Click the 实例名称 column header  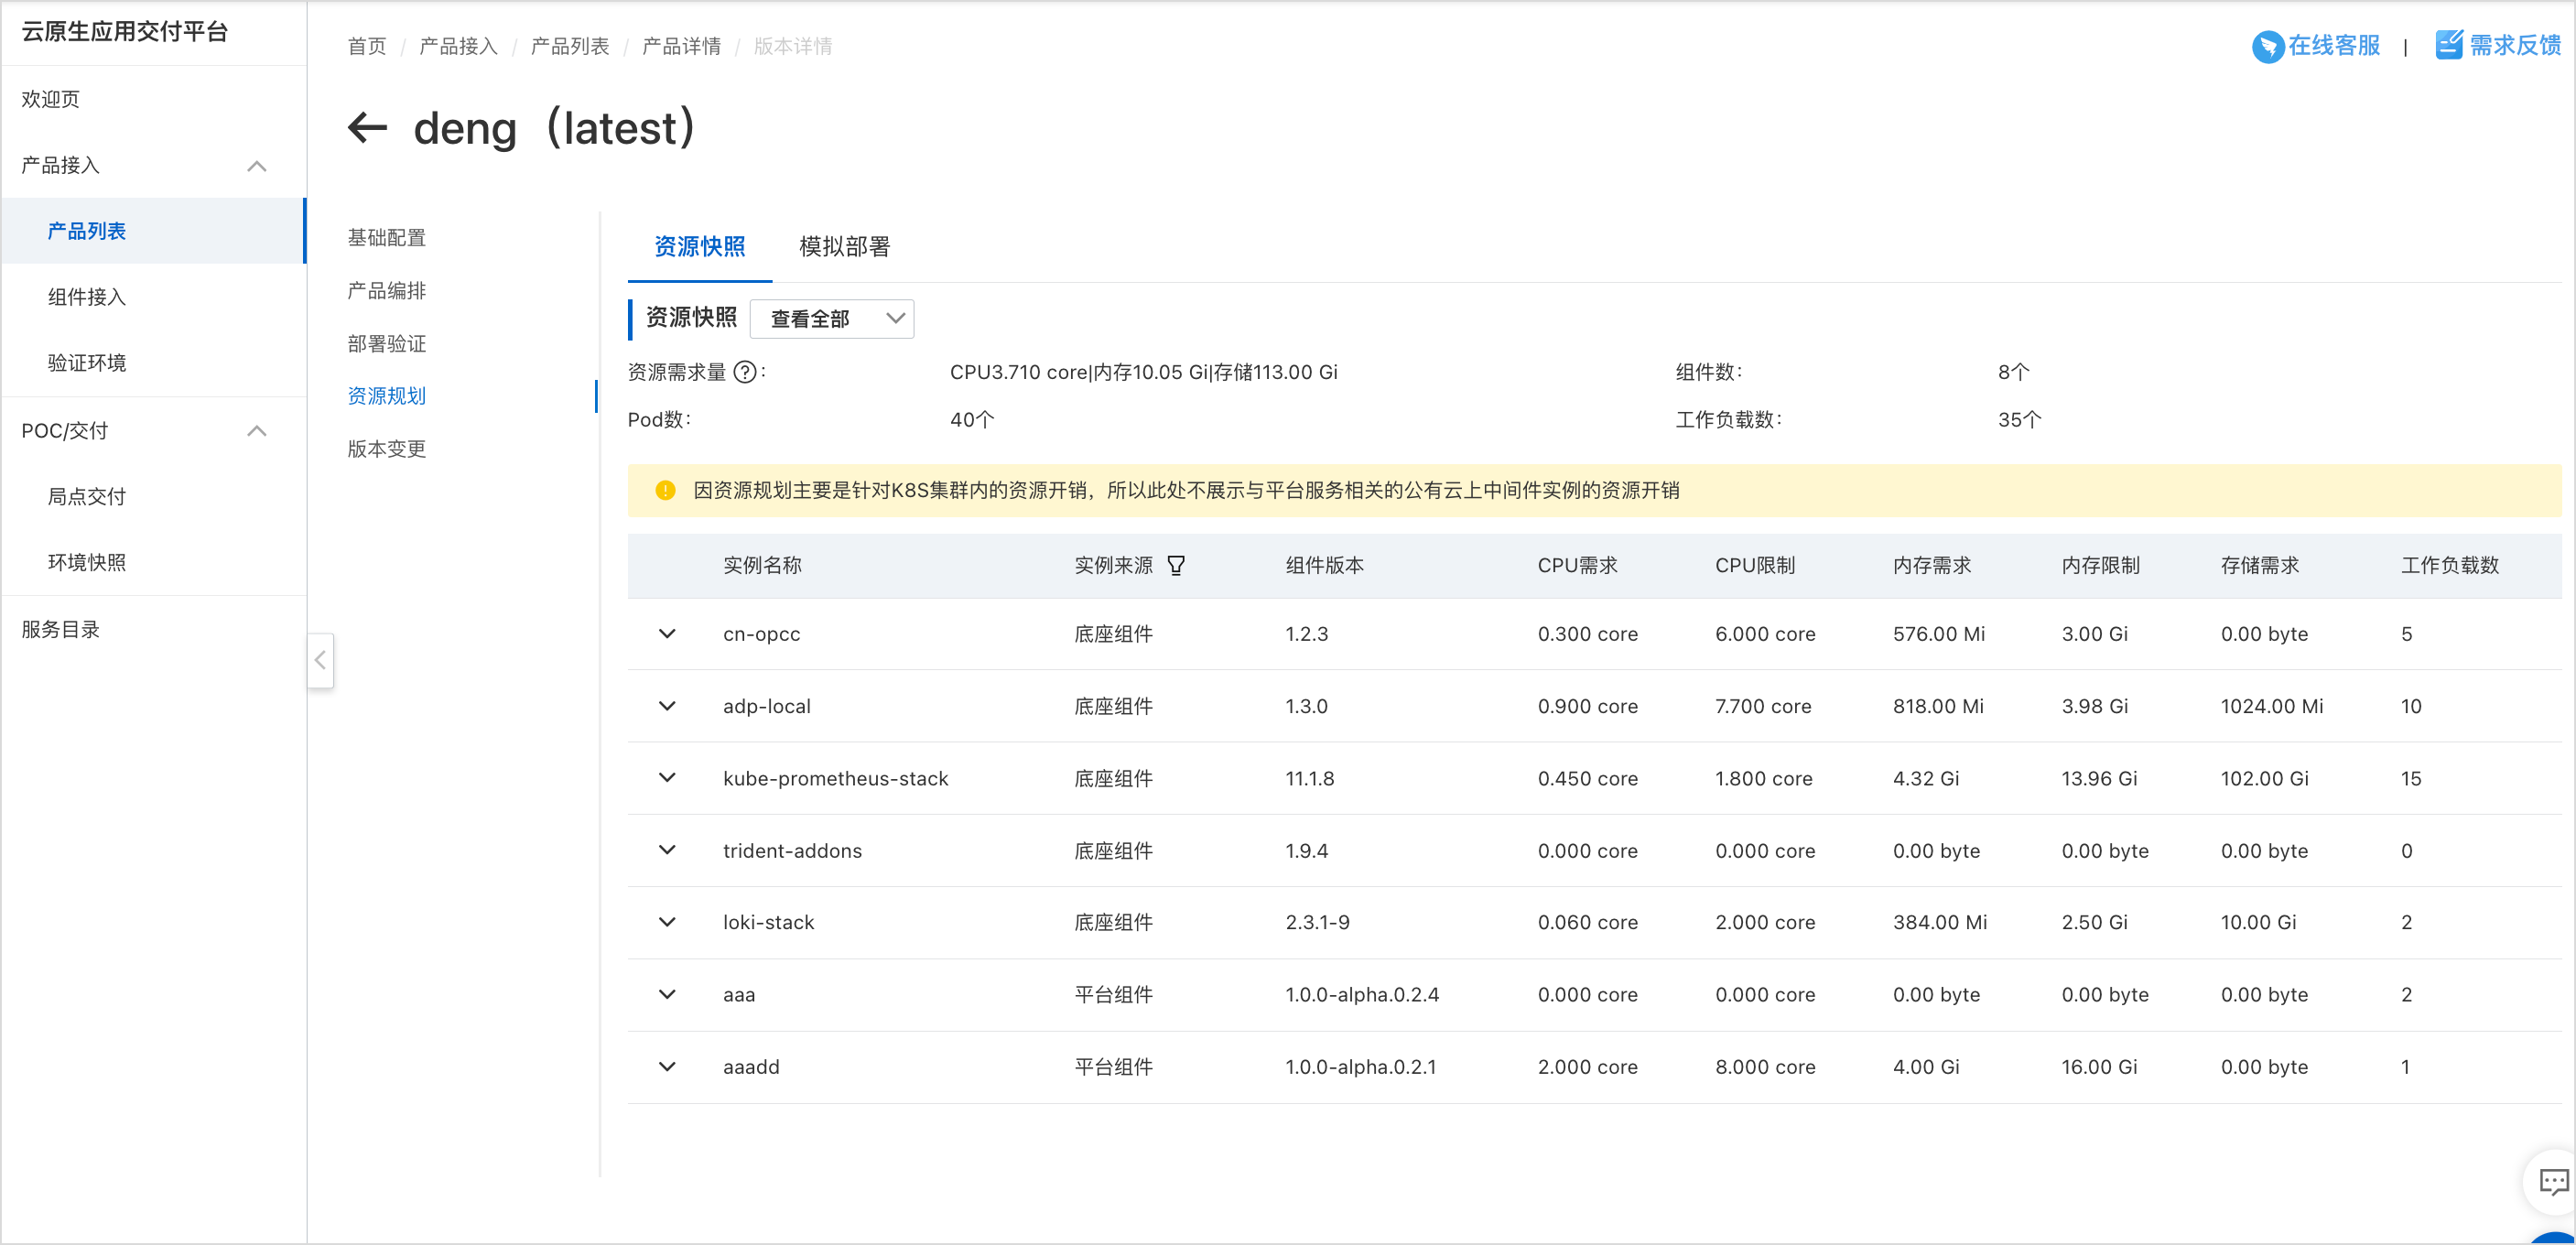tap(762, 566)
